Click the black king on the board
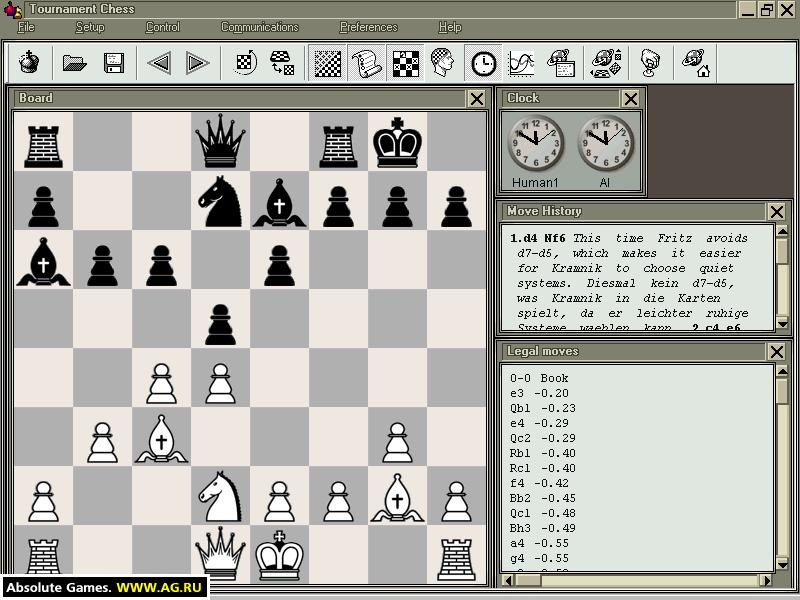Viewport: 800px width, 600px height. pos(397,143)
